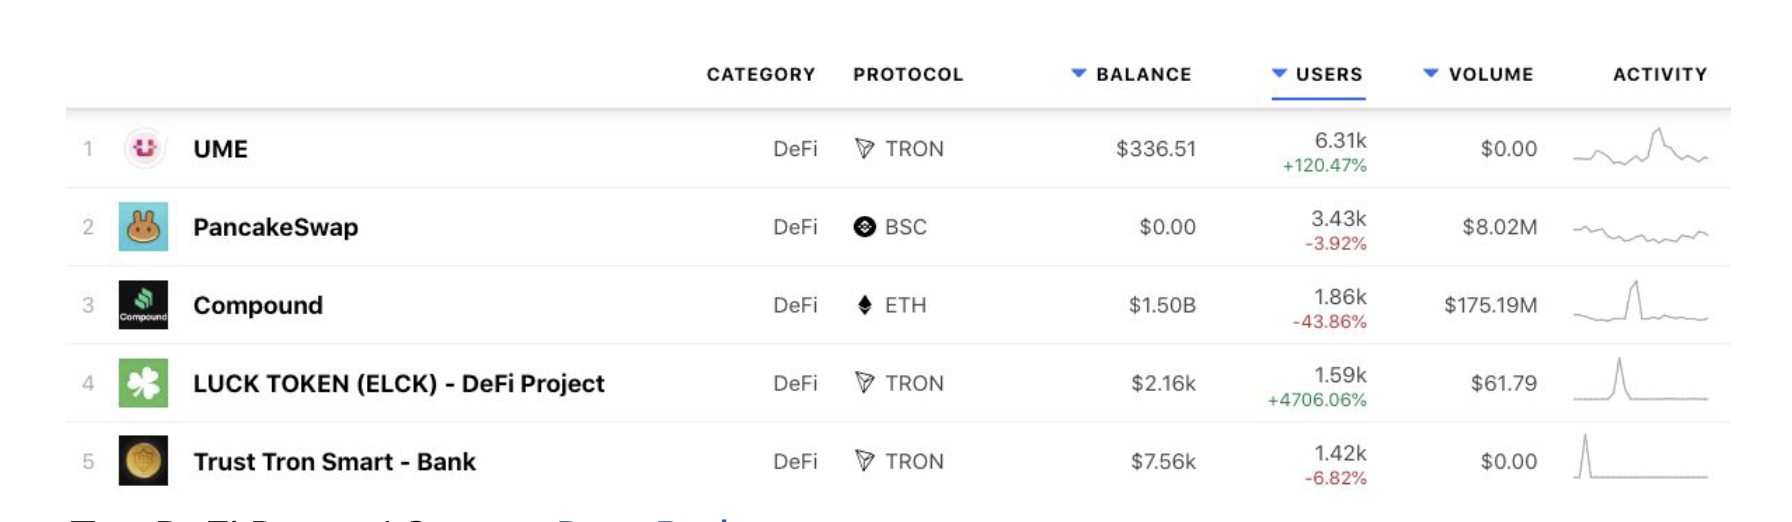Click the PancakeSwap bunny logo

point(143,227)
